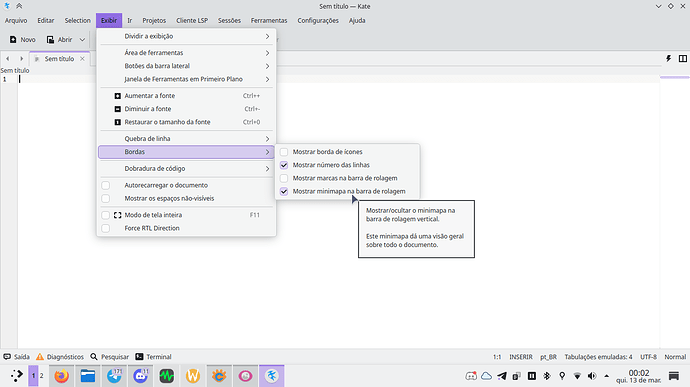The width and height of the screenshot is (690, 387).
Task: Expand Dividir a exibição submenu
Action: 186,36
